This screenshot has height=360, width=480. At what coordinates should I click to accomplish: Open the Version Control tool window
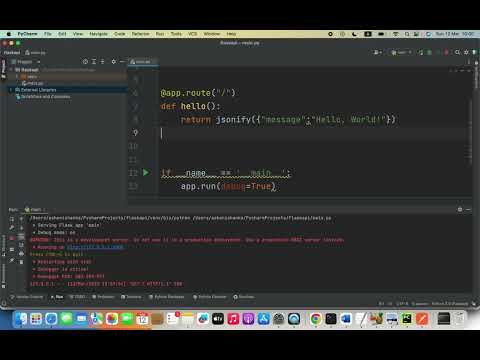pyautogui.click(x=27, y=297)
